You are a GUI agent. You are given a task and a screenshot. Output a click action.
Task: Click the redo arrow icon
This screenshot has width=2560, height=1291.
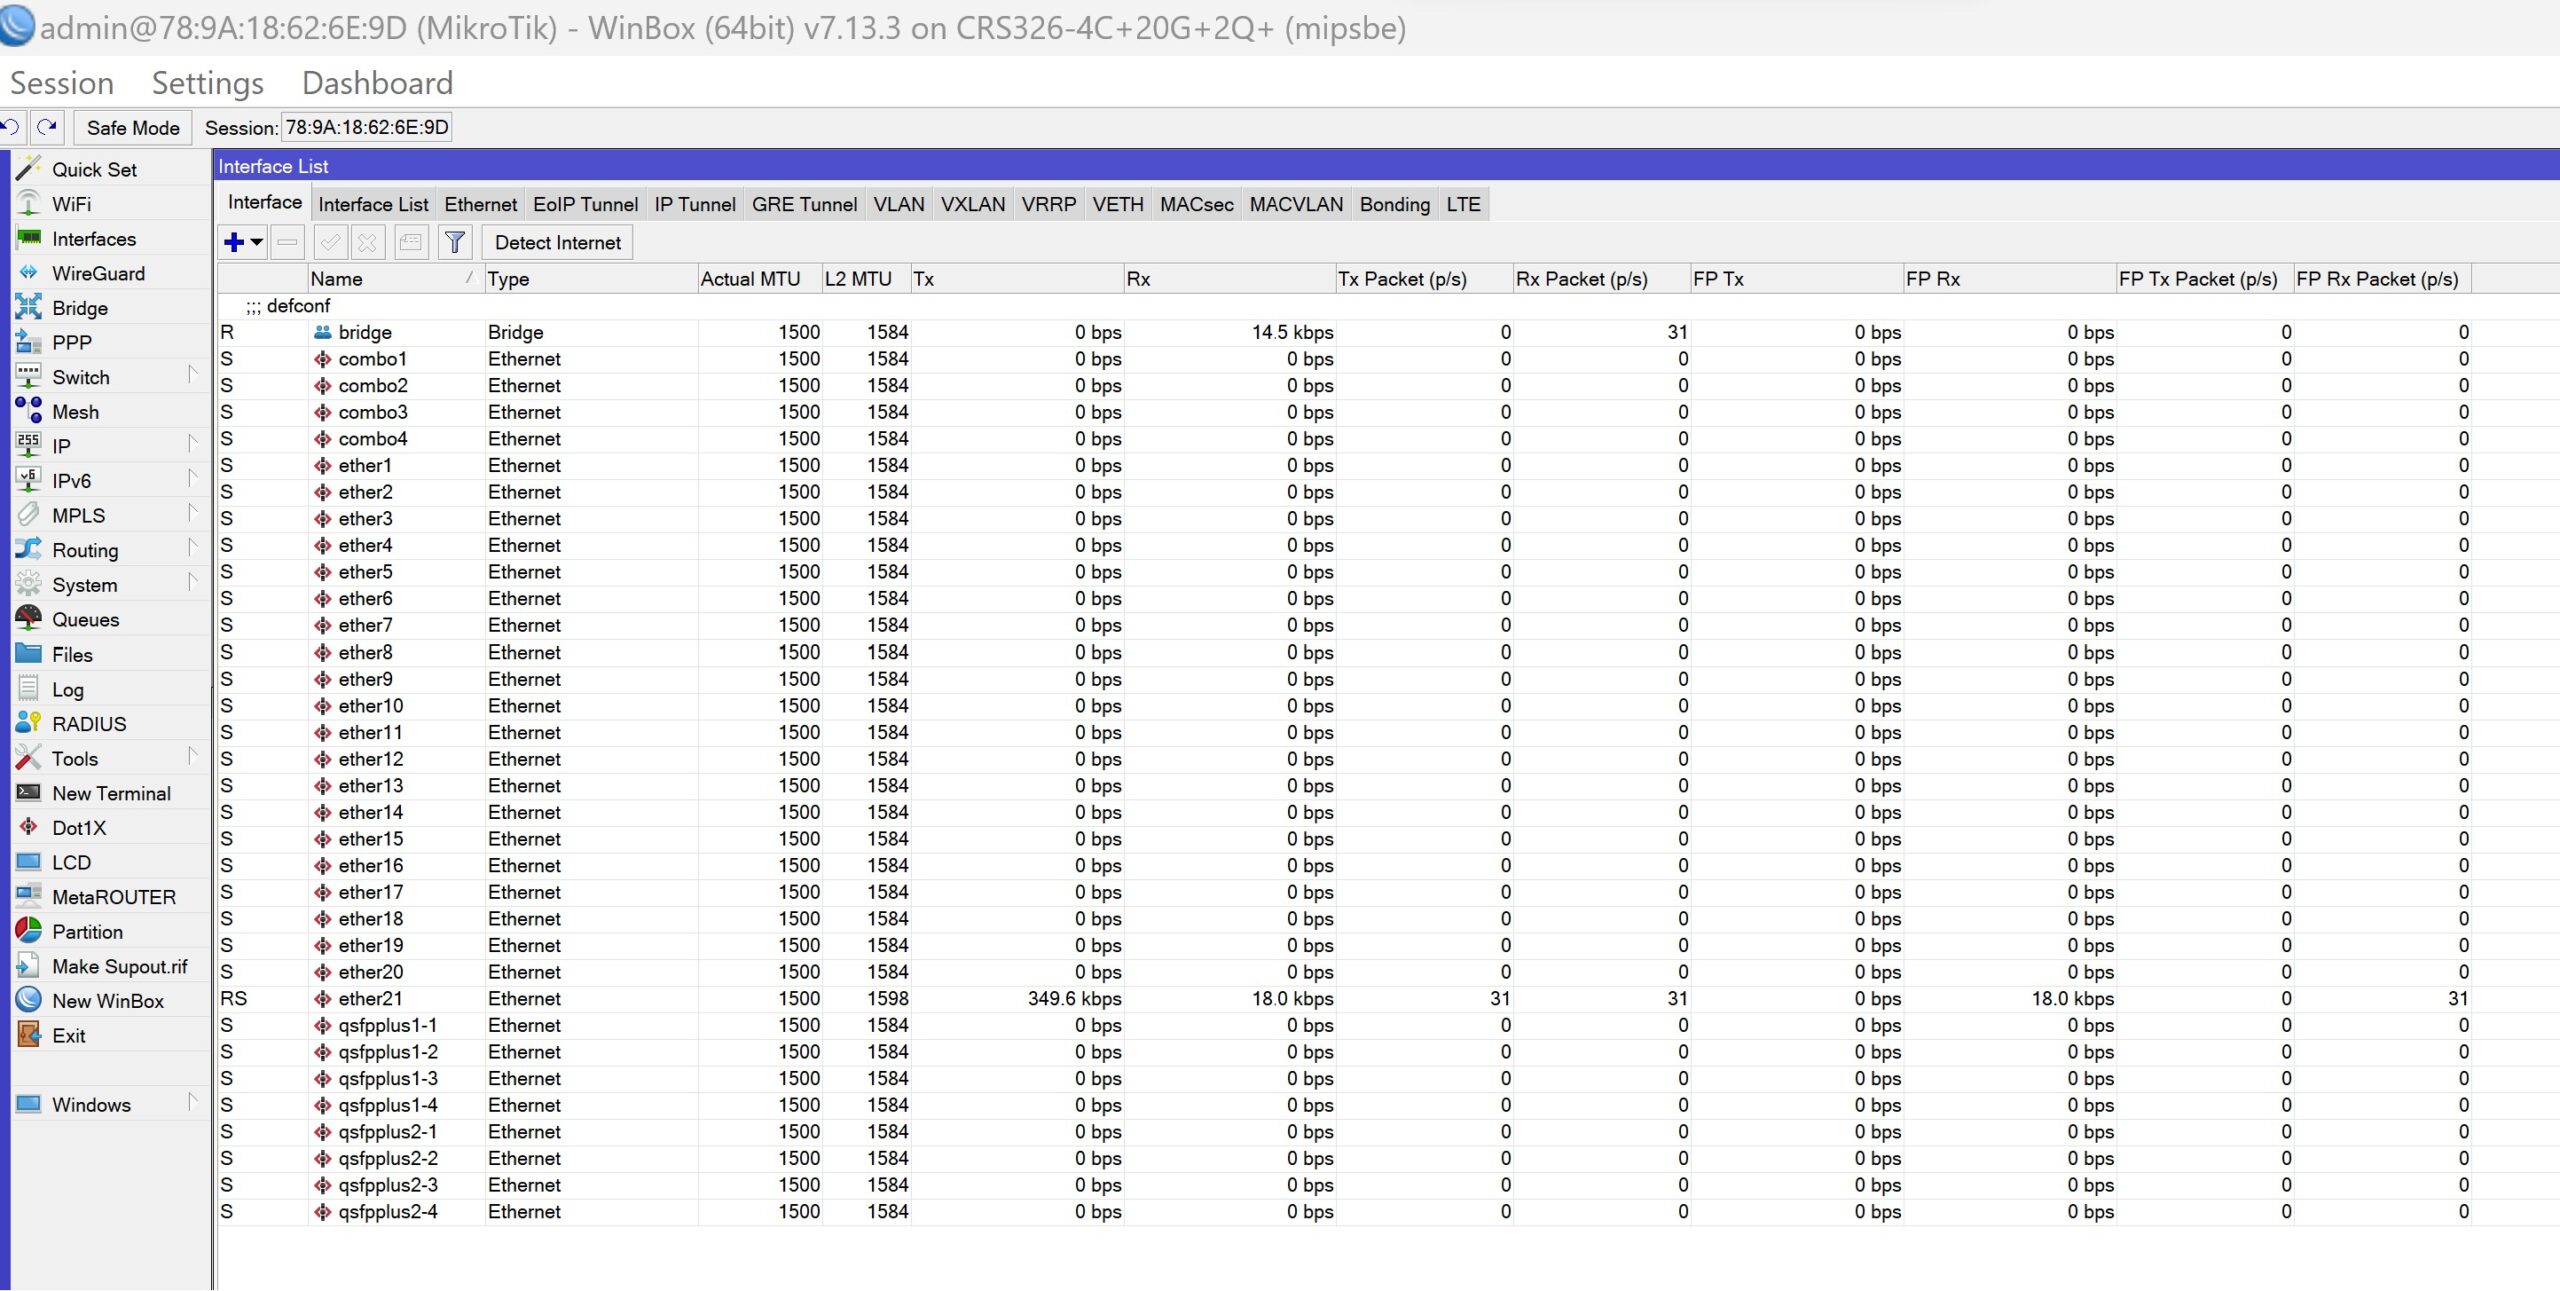[46, 127]
